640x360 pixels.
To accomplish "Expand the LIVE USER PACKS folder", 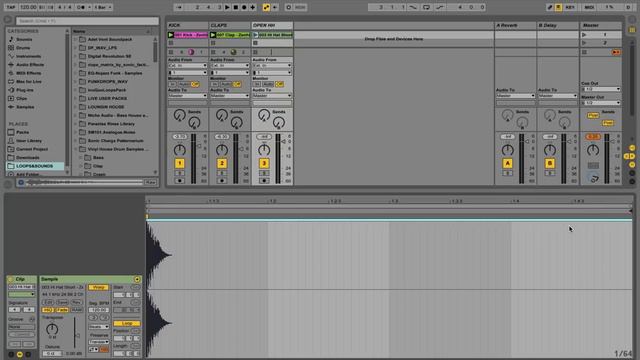I will [x=76, y=98].
